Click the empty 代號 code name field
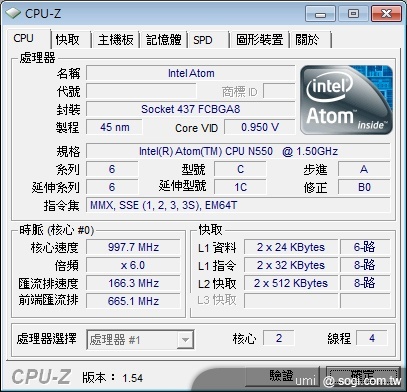Screen dimensions: 407x392 coord(141,91)
